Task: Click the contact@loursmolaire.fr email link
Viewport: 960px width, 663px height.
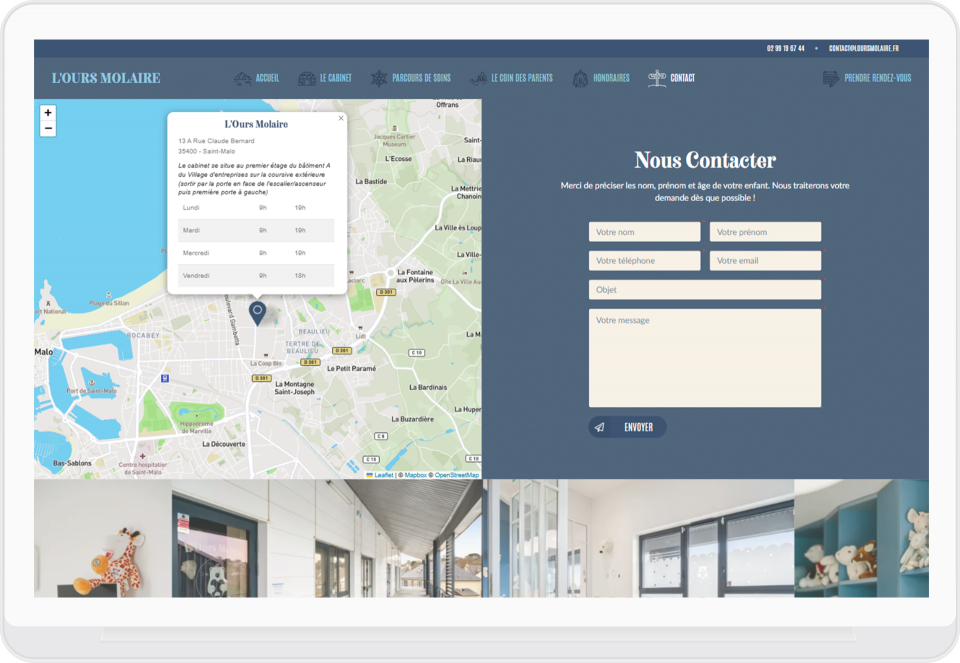Action: pyautogui.click(x=864, y=48)
